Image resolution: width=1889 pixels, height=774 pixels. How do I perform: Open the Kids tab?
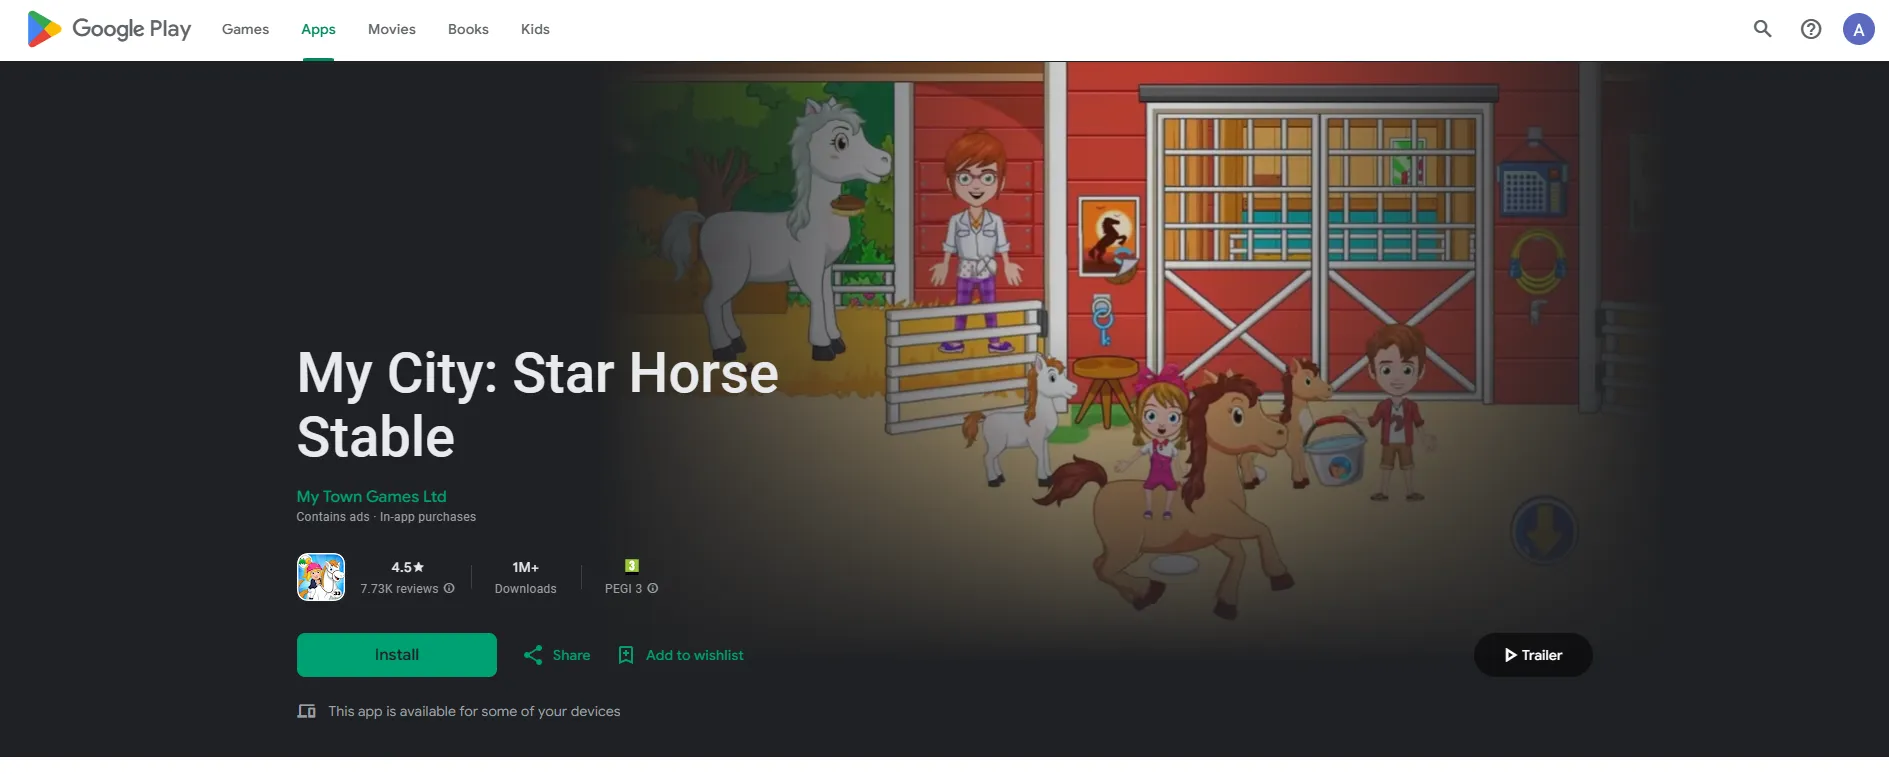pyautogui.click(x=535, y=29)
